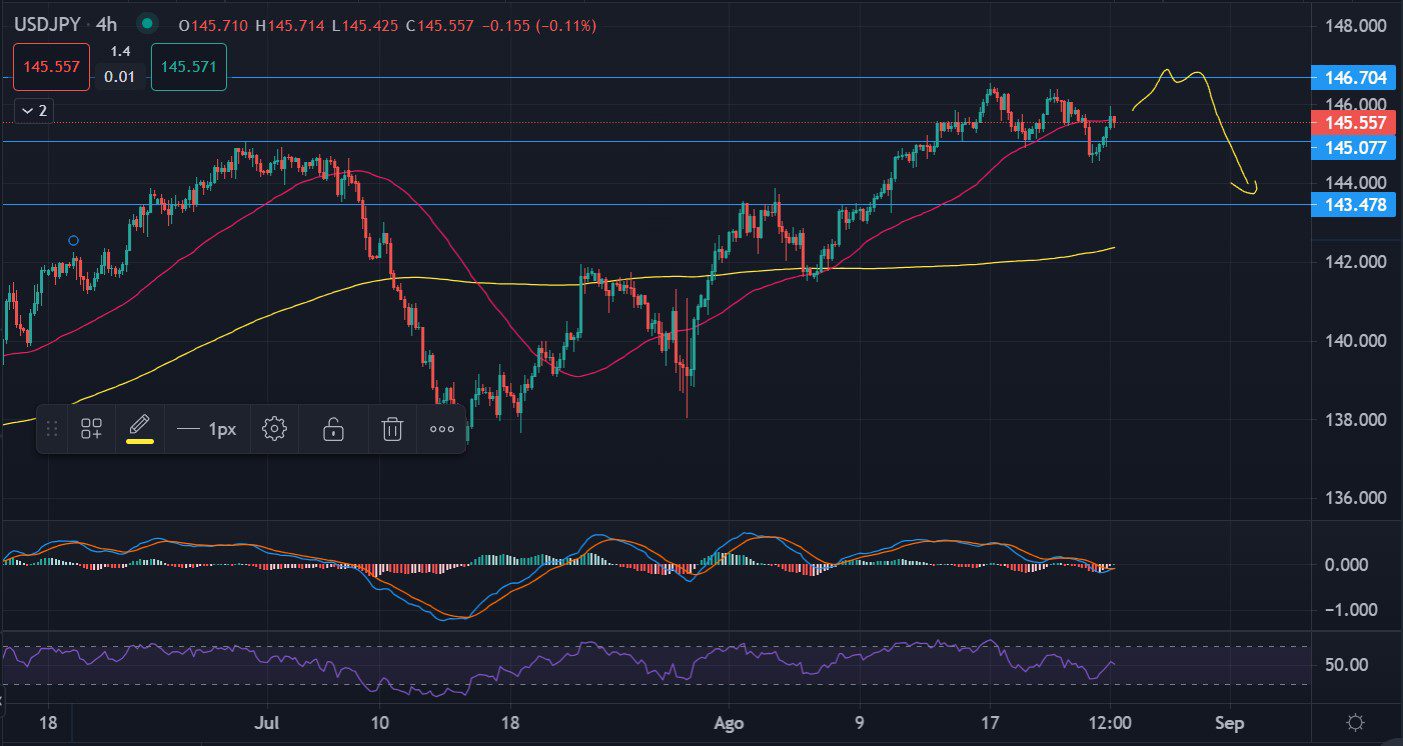Click the -1.000 value on the MACD scale

(x=1350, y=610)
